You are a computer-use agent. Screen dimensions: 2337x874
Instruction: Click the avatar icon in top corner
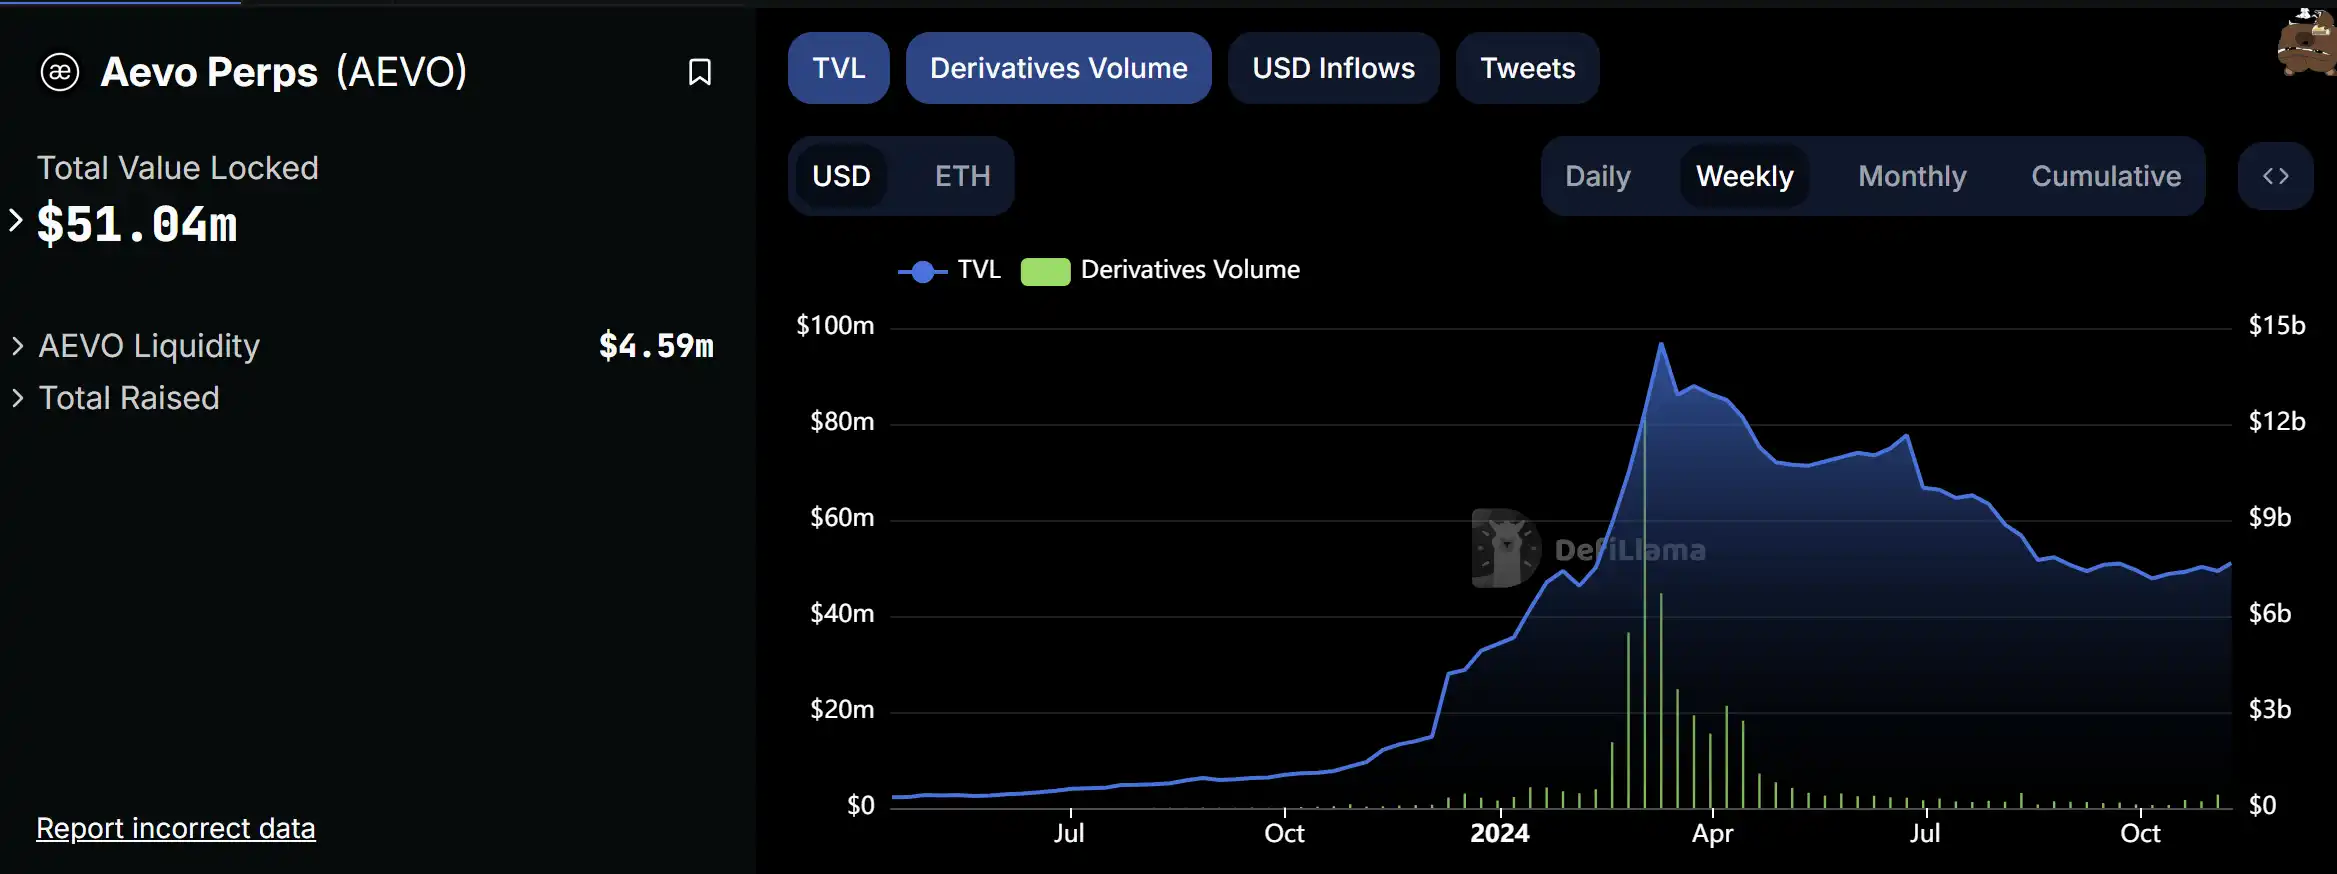[2308, 42]
